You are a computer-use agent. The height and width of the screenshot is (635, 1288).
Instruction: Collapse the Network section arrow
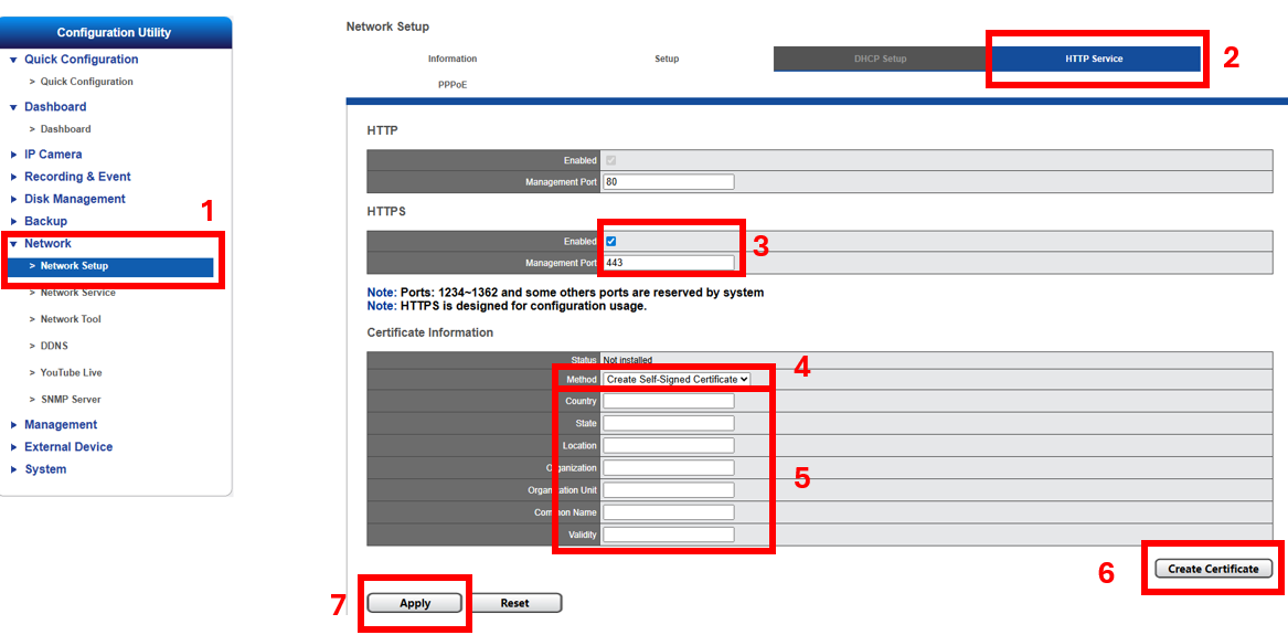(x=14, y=244)
